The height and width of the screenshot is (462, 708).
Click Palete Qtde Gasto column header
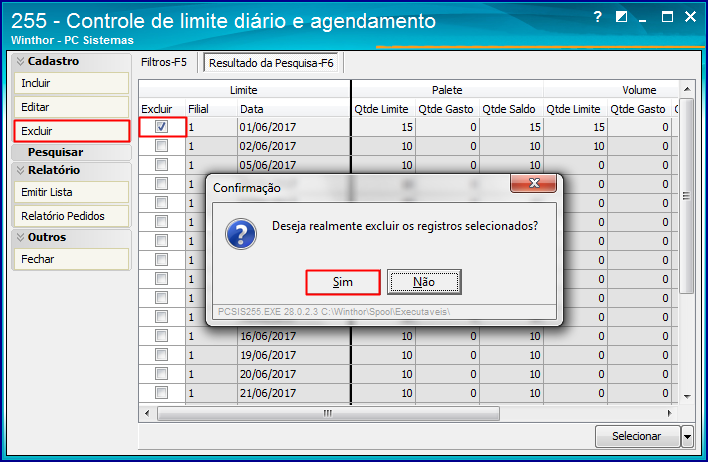click(x=447, y=109)
